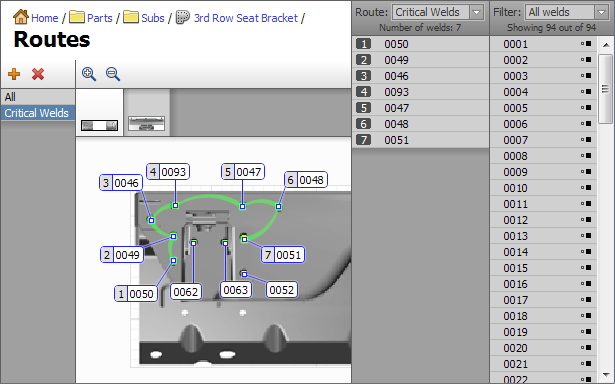This screenshot has height=384, width=615.
Task: Click the 0049 weld label on the image
Action: (x=122, y=255)
